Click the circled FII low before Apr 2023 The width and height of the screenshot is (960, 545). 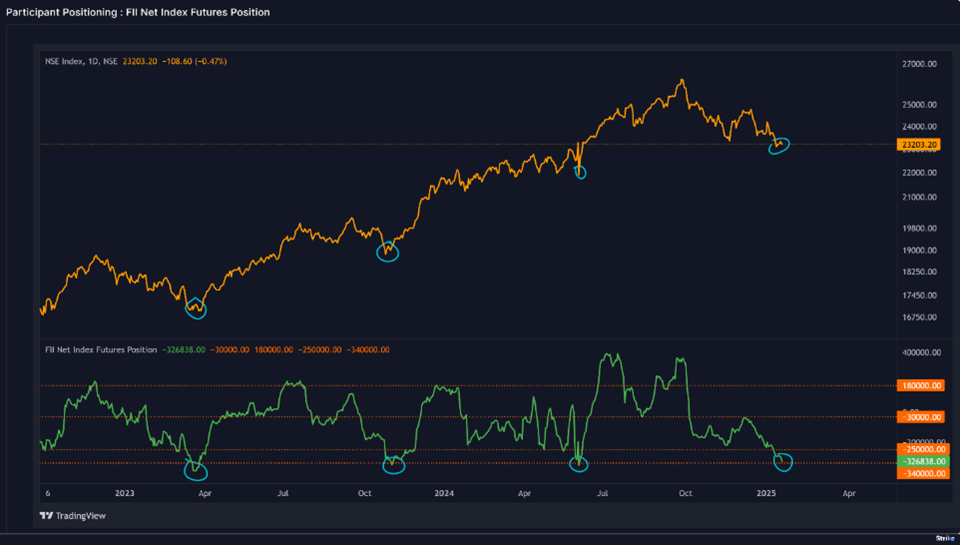pos(195,468)
